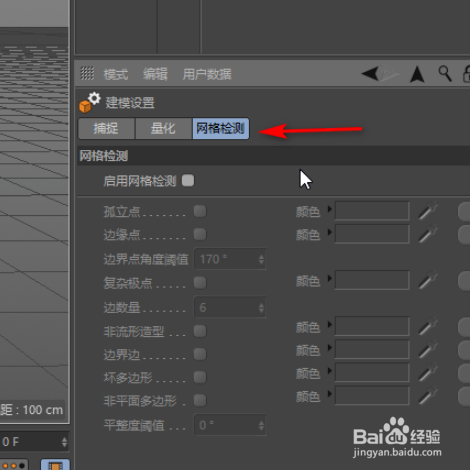This screenshot has height=470, width=470.
Task: Click the lock icon in attribute manager
Action: (466, 74)
